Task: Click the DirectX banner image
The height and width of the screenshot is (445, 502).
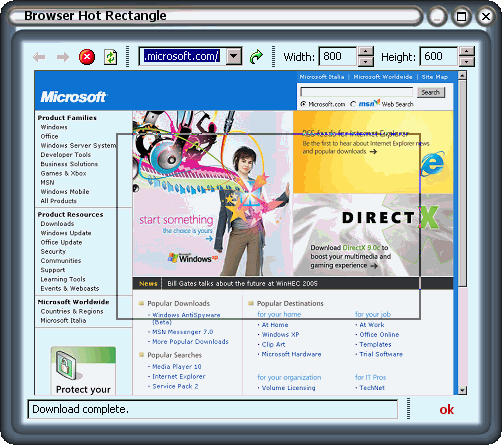Action: point(373,235)
